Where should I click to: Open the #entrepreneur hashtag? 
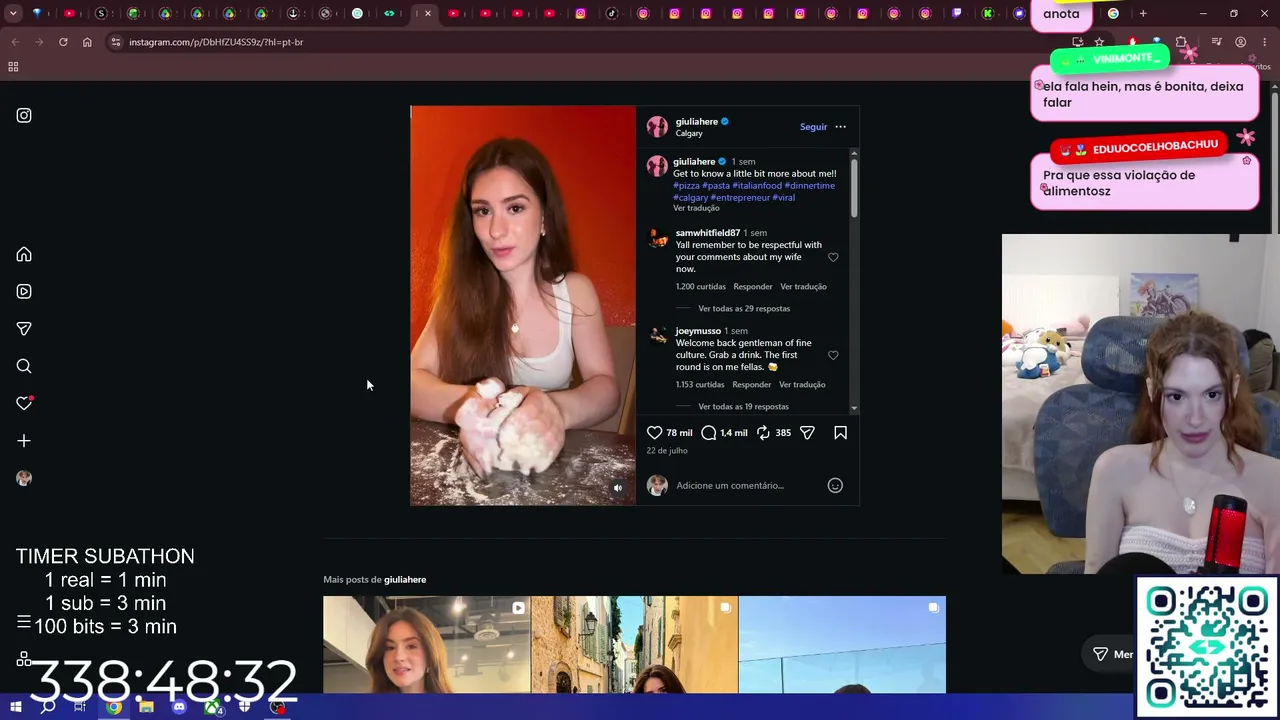click(x=740, y=198)
